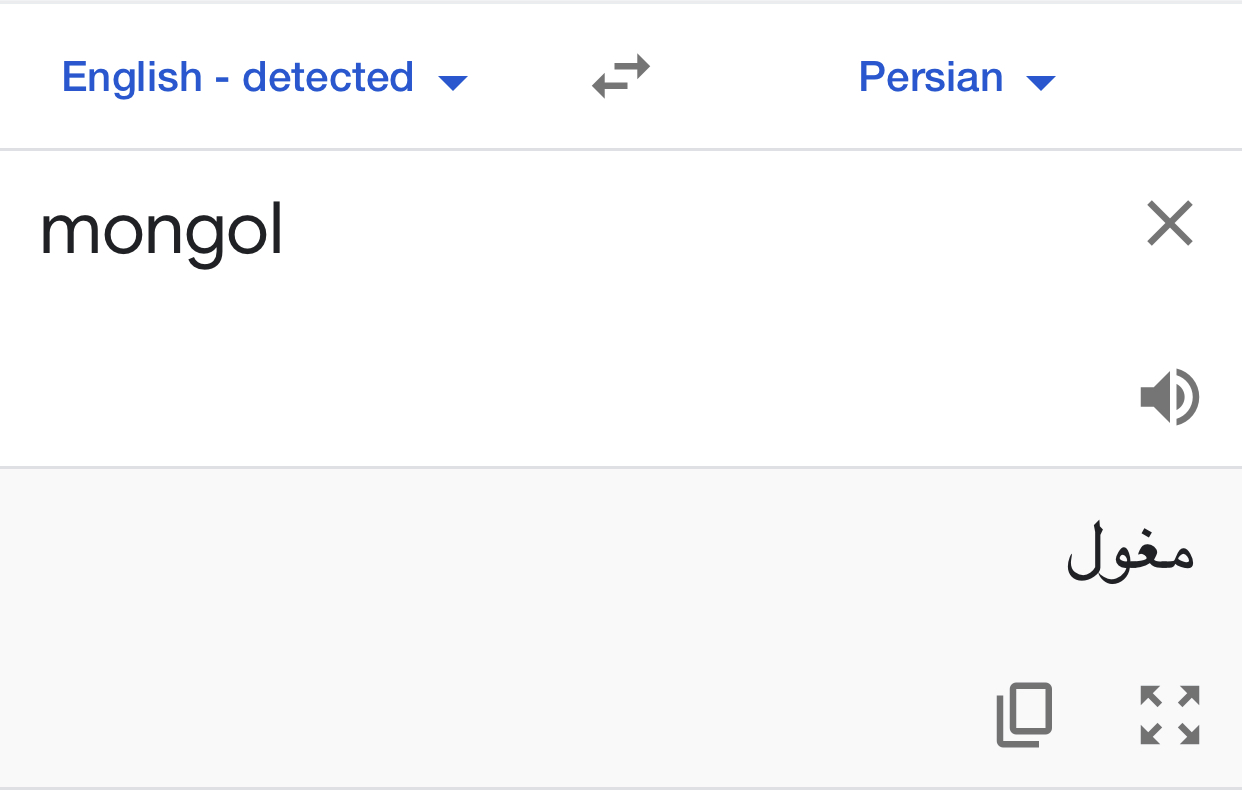The height and width of the screenshot is (804, 1242).
Task: Listen to the pronunciation of mongol
Action: pyautogui.click(x=1169, y=397)
